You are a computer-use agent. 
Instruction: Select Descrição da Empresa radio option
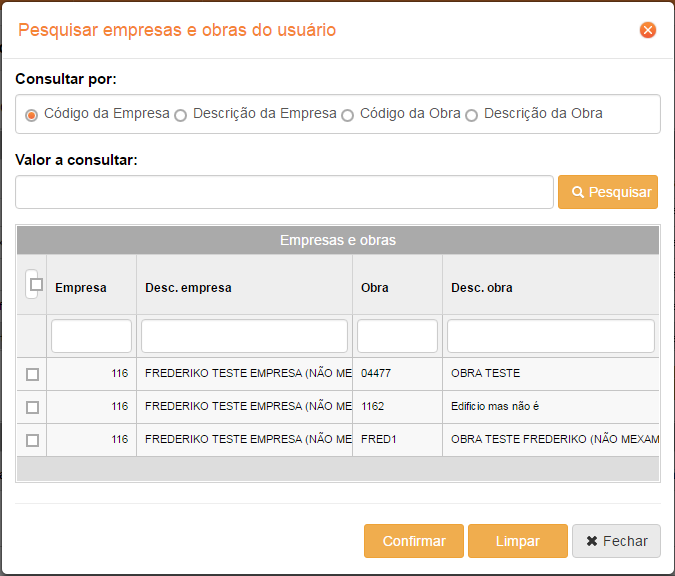181,115
